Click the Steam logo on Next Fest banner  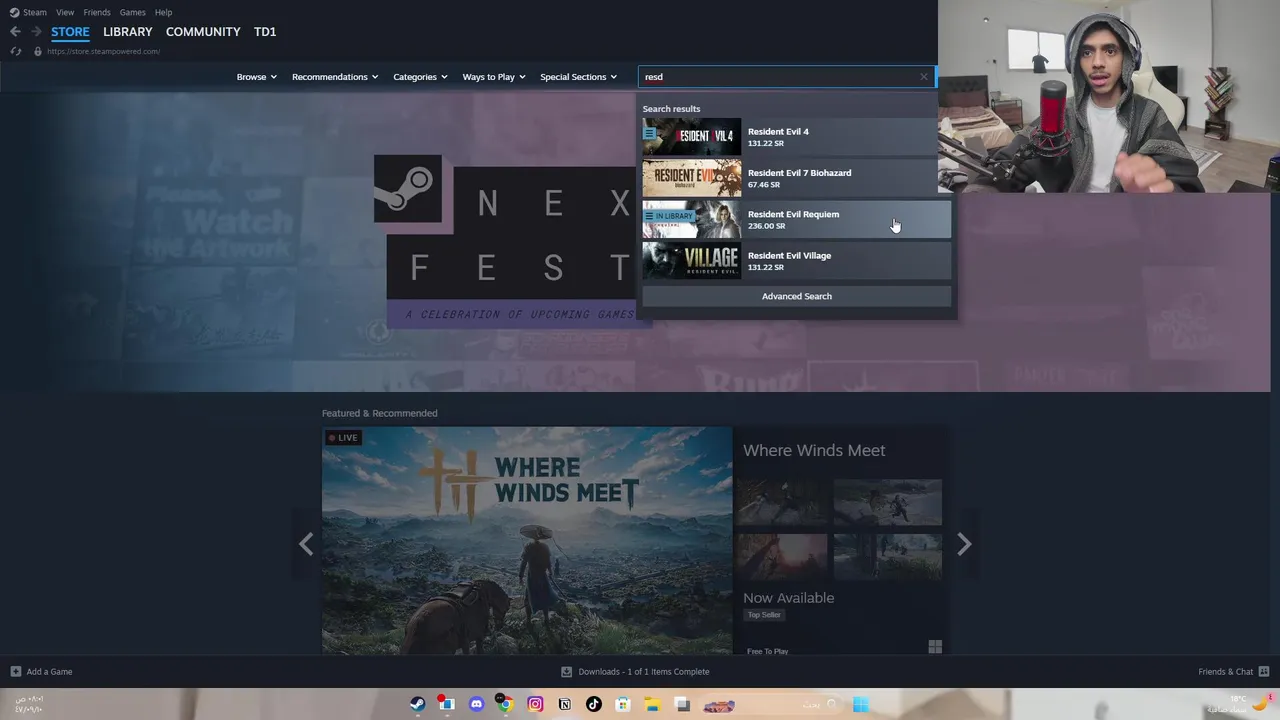coord(408,188)
